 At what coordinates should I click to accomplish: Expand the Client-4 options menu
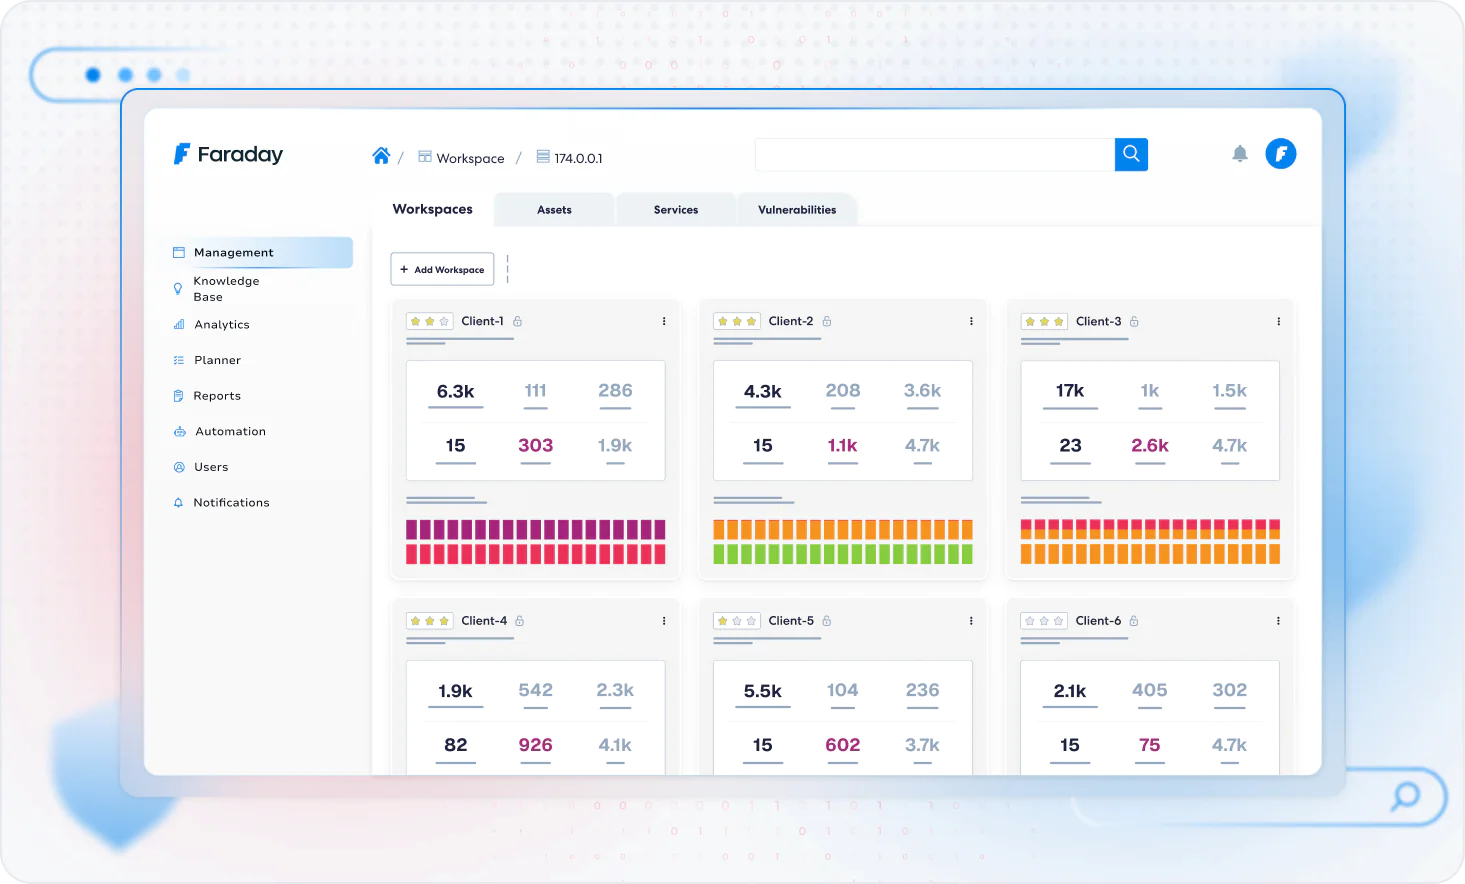pos(664,621)
